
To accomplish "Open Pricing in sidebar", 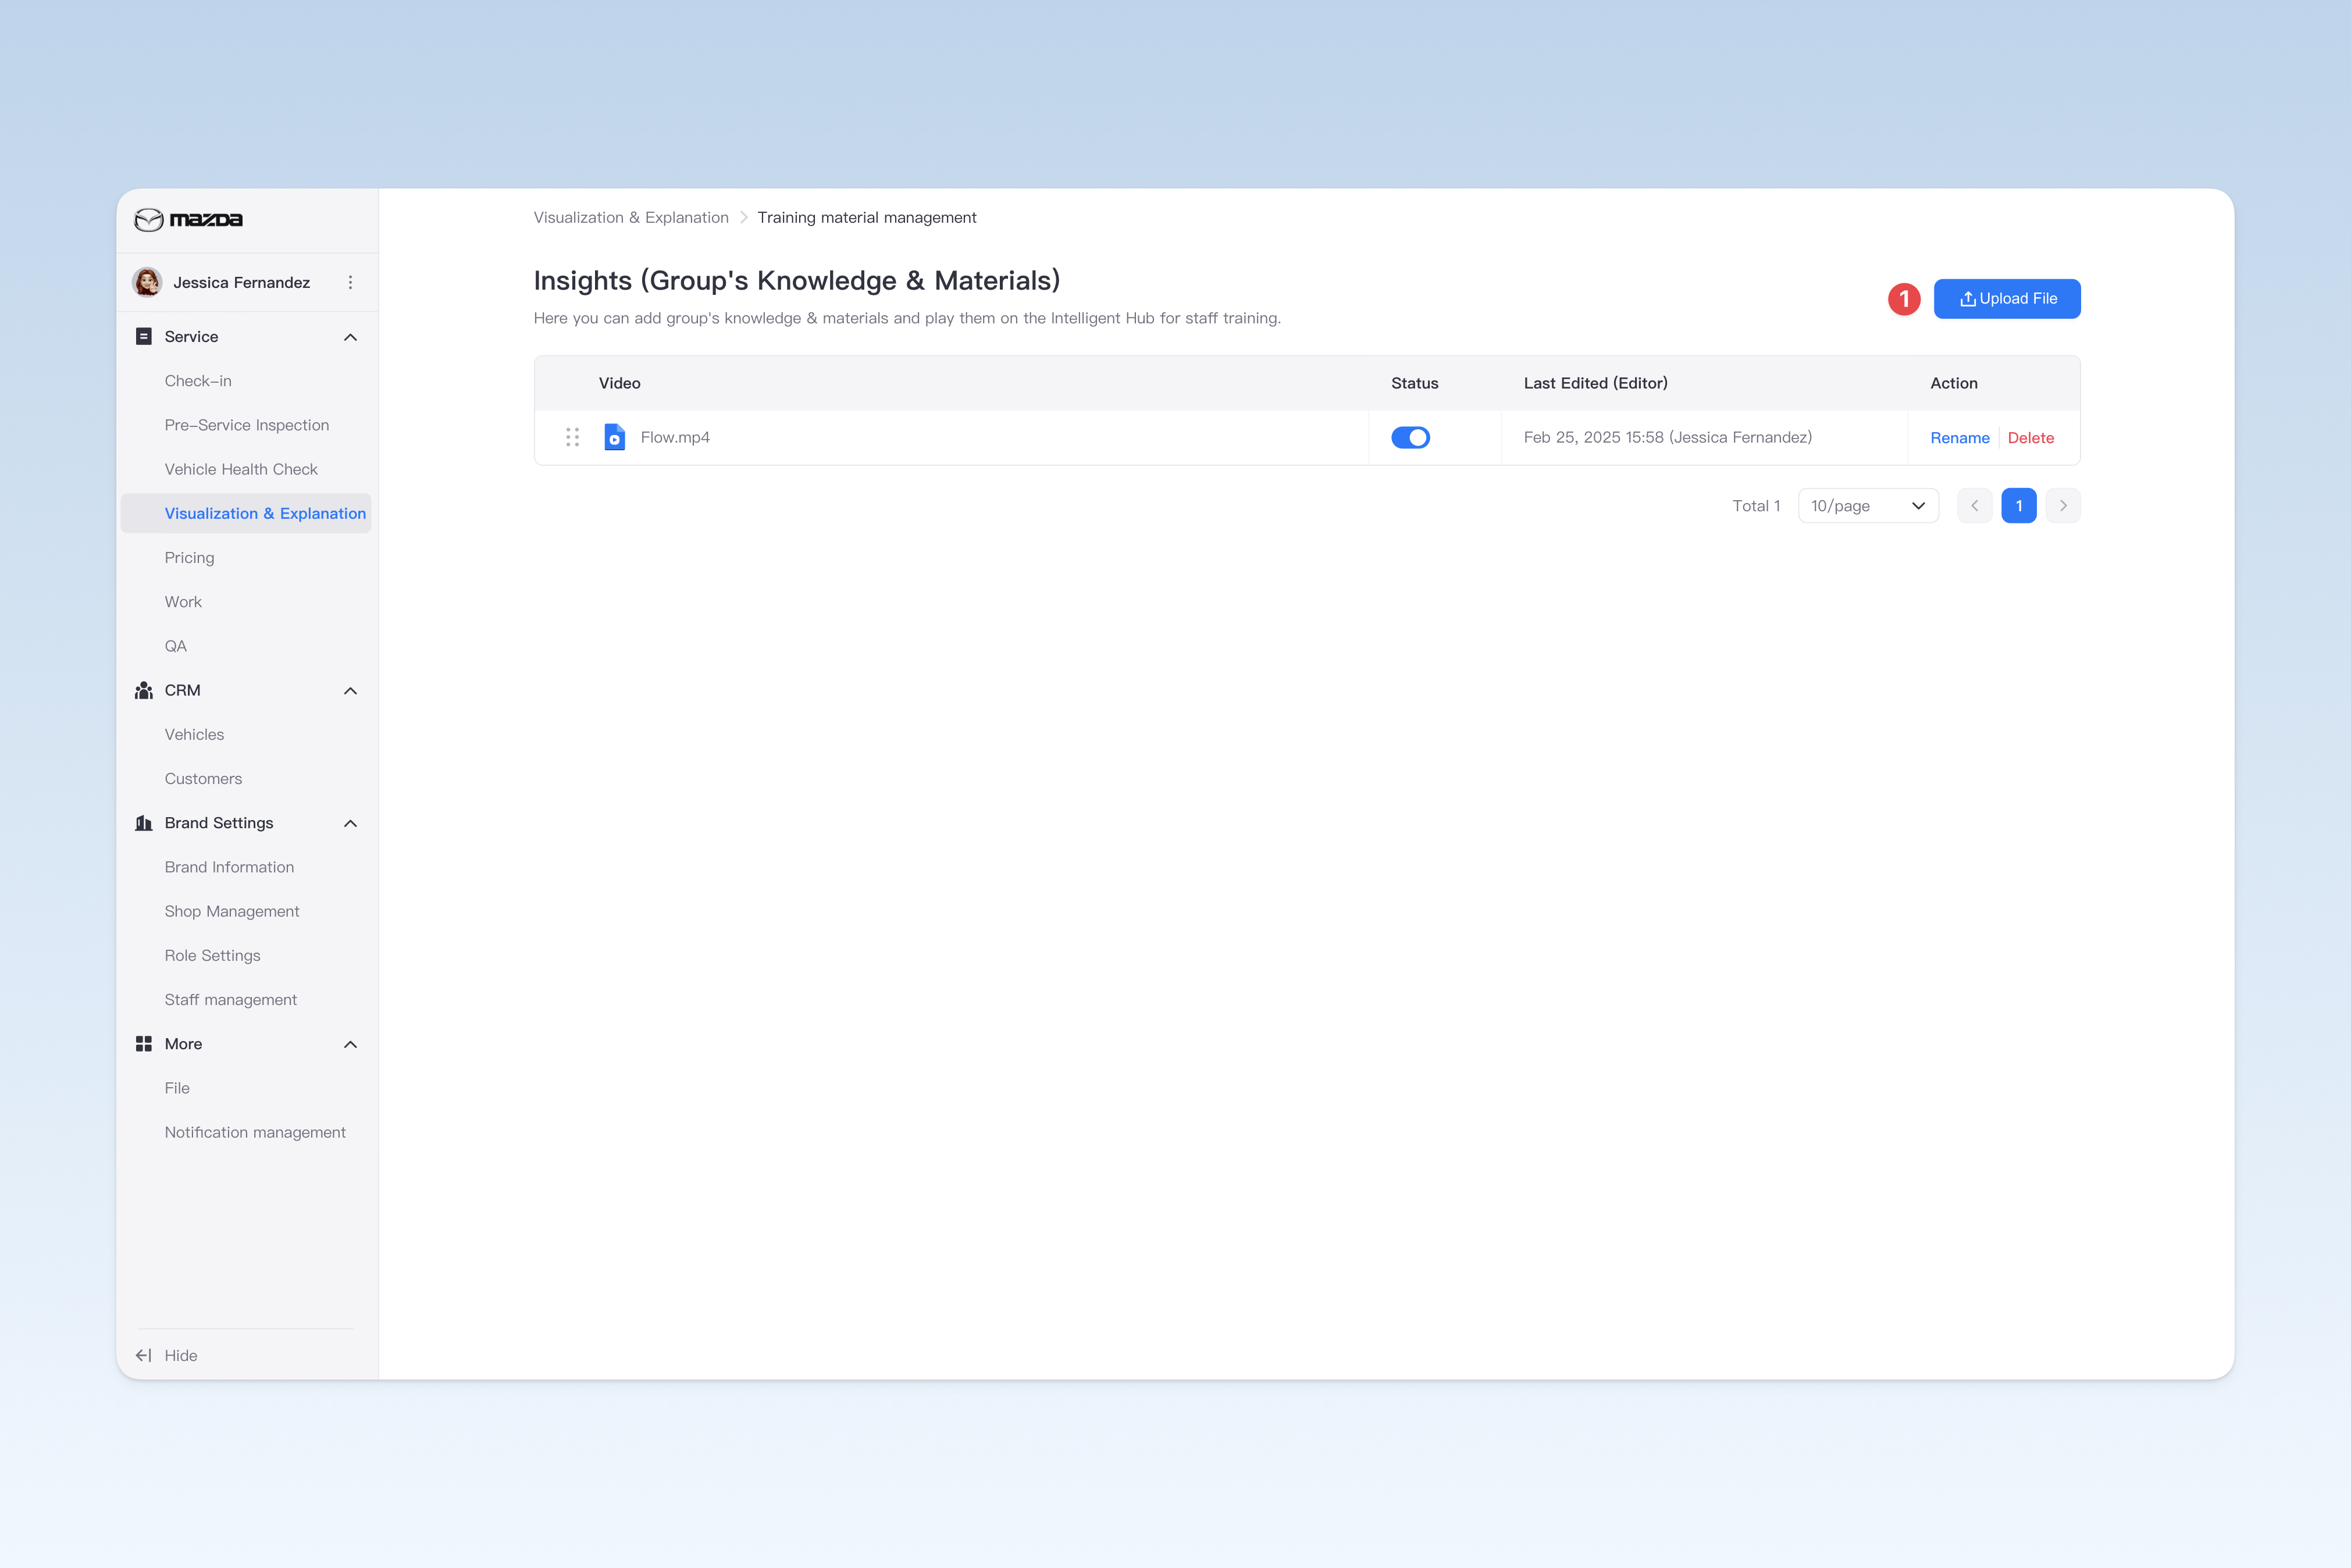I will click(x=189, y=558).
